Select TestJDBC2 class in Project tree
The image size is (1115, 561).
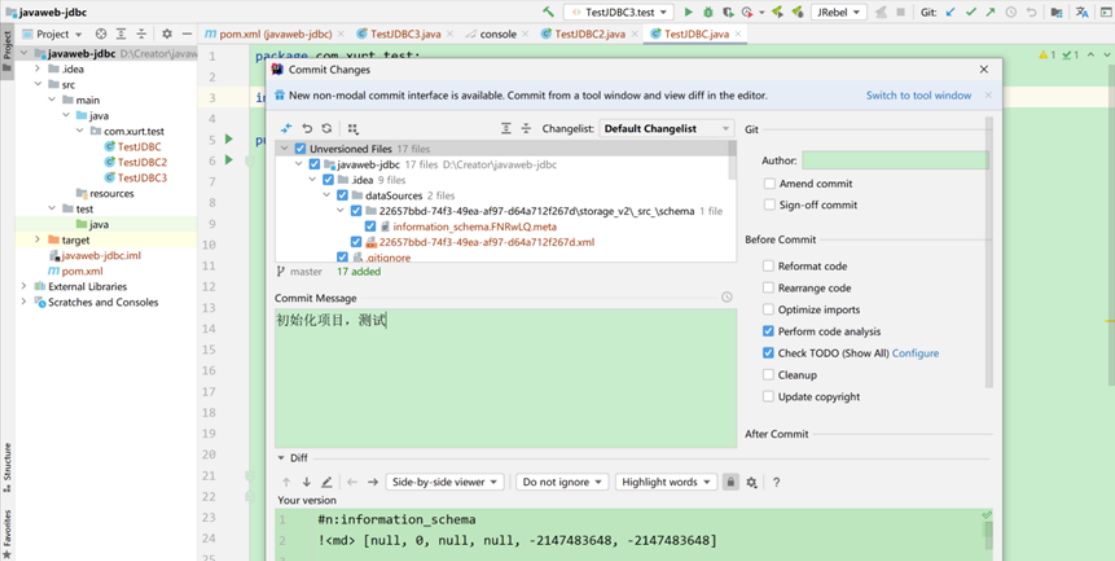point(142,162)
